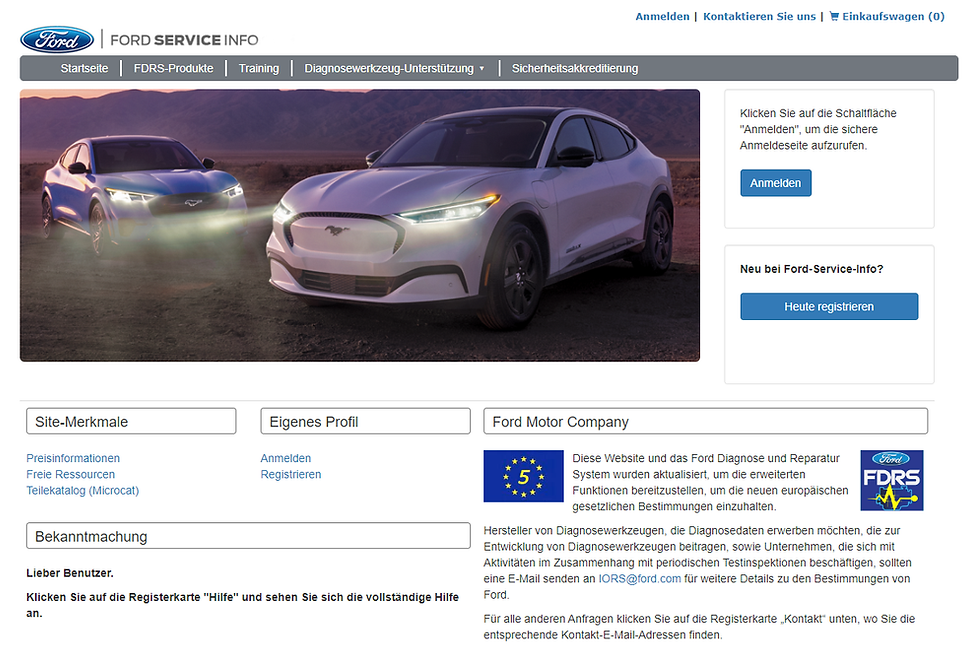Click the Registrieren link under Eigenes Profil

point(291,474)
